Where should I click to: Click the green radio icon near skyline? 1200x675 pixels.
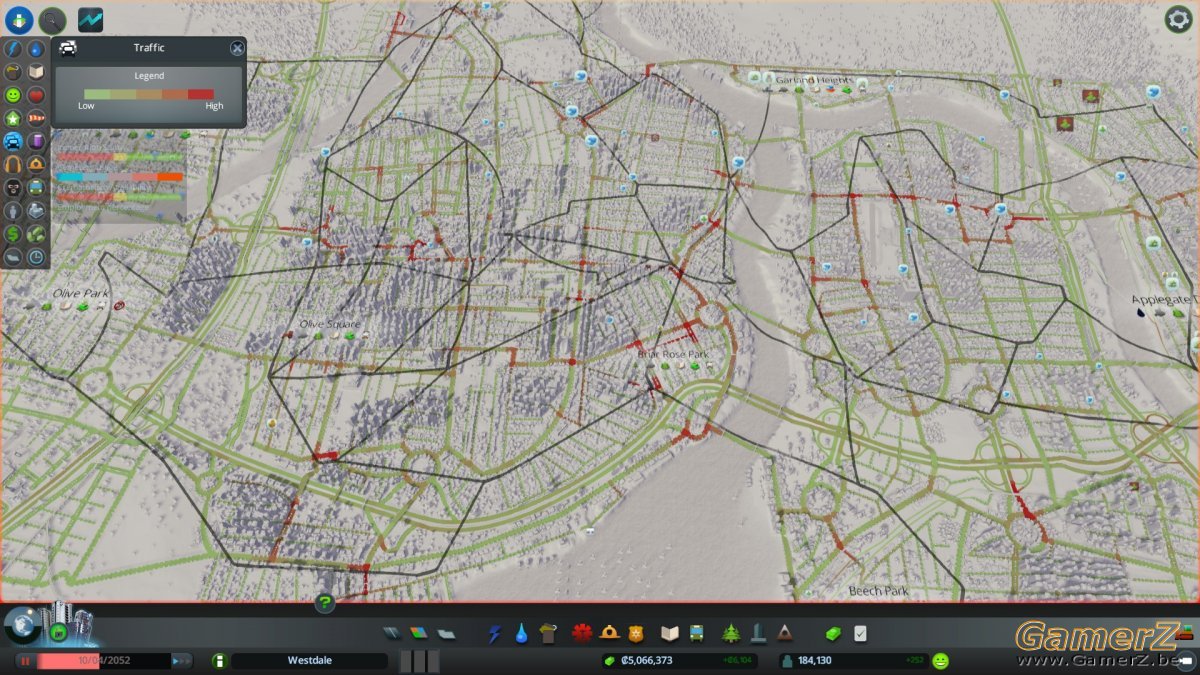click(57, 632)
